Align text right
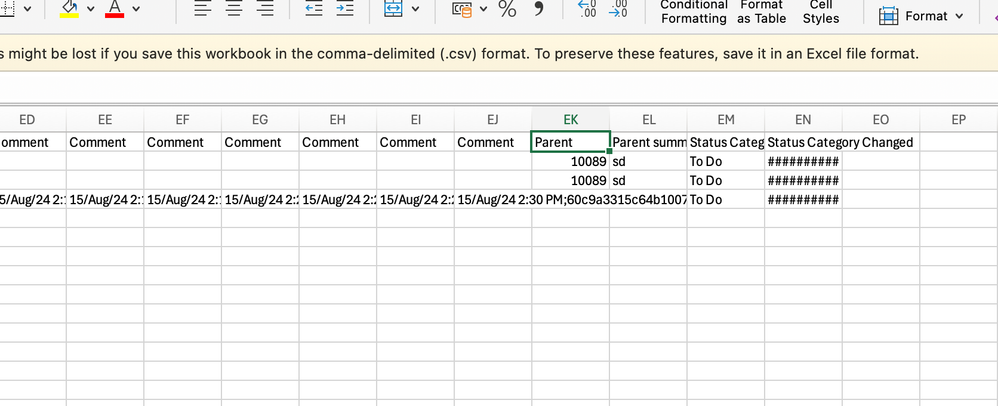Screen dimensions: 998x406 [x=265, y=9]
